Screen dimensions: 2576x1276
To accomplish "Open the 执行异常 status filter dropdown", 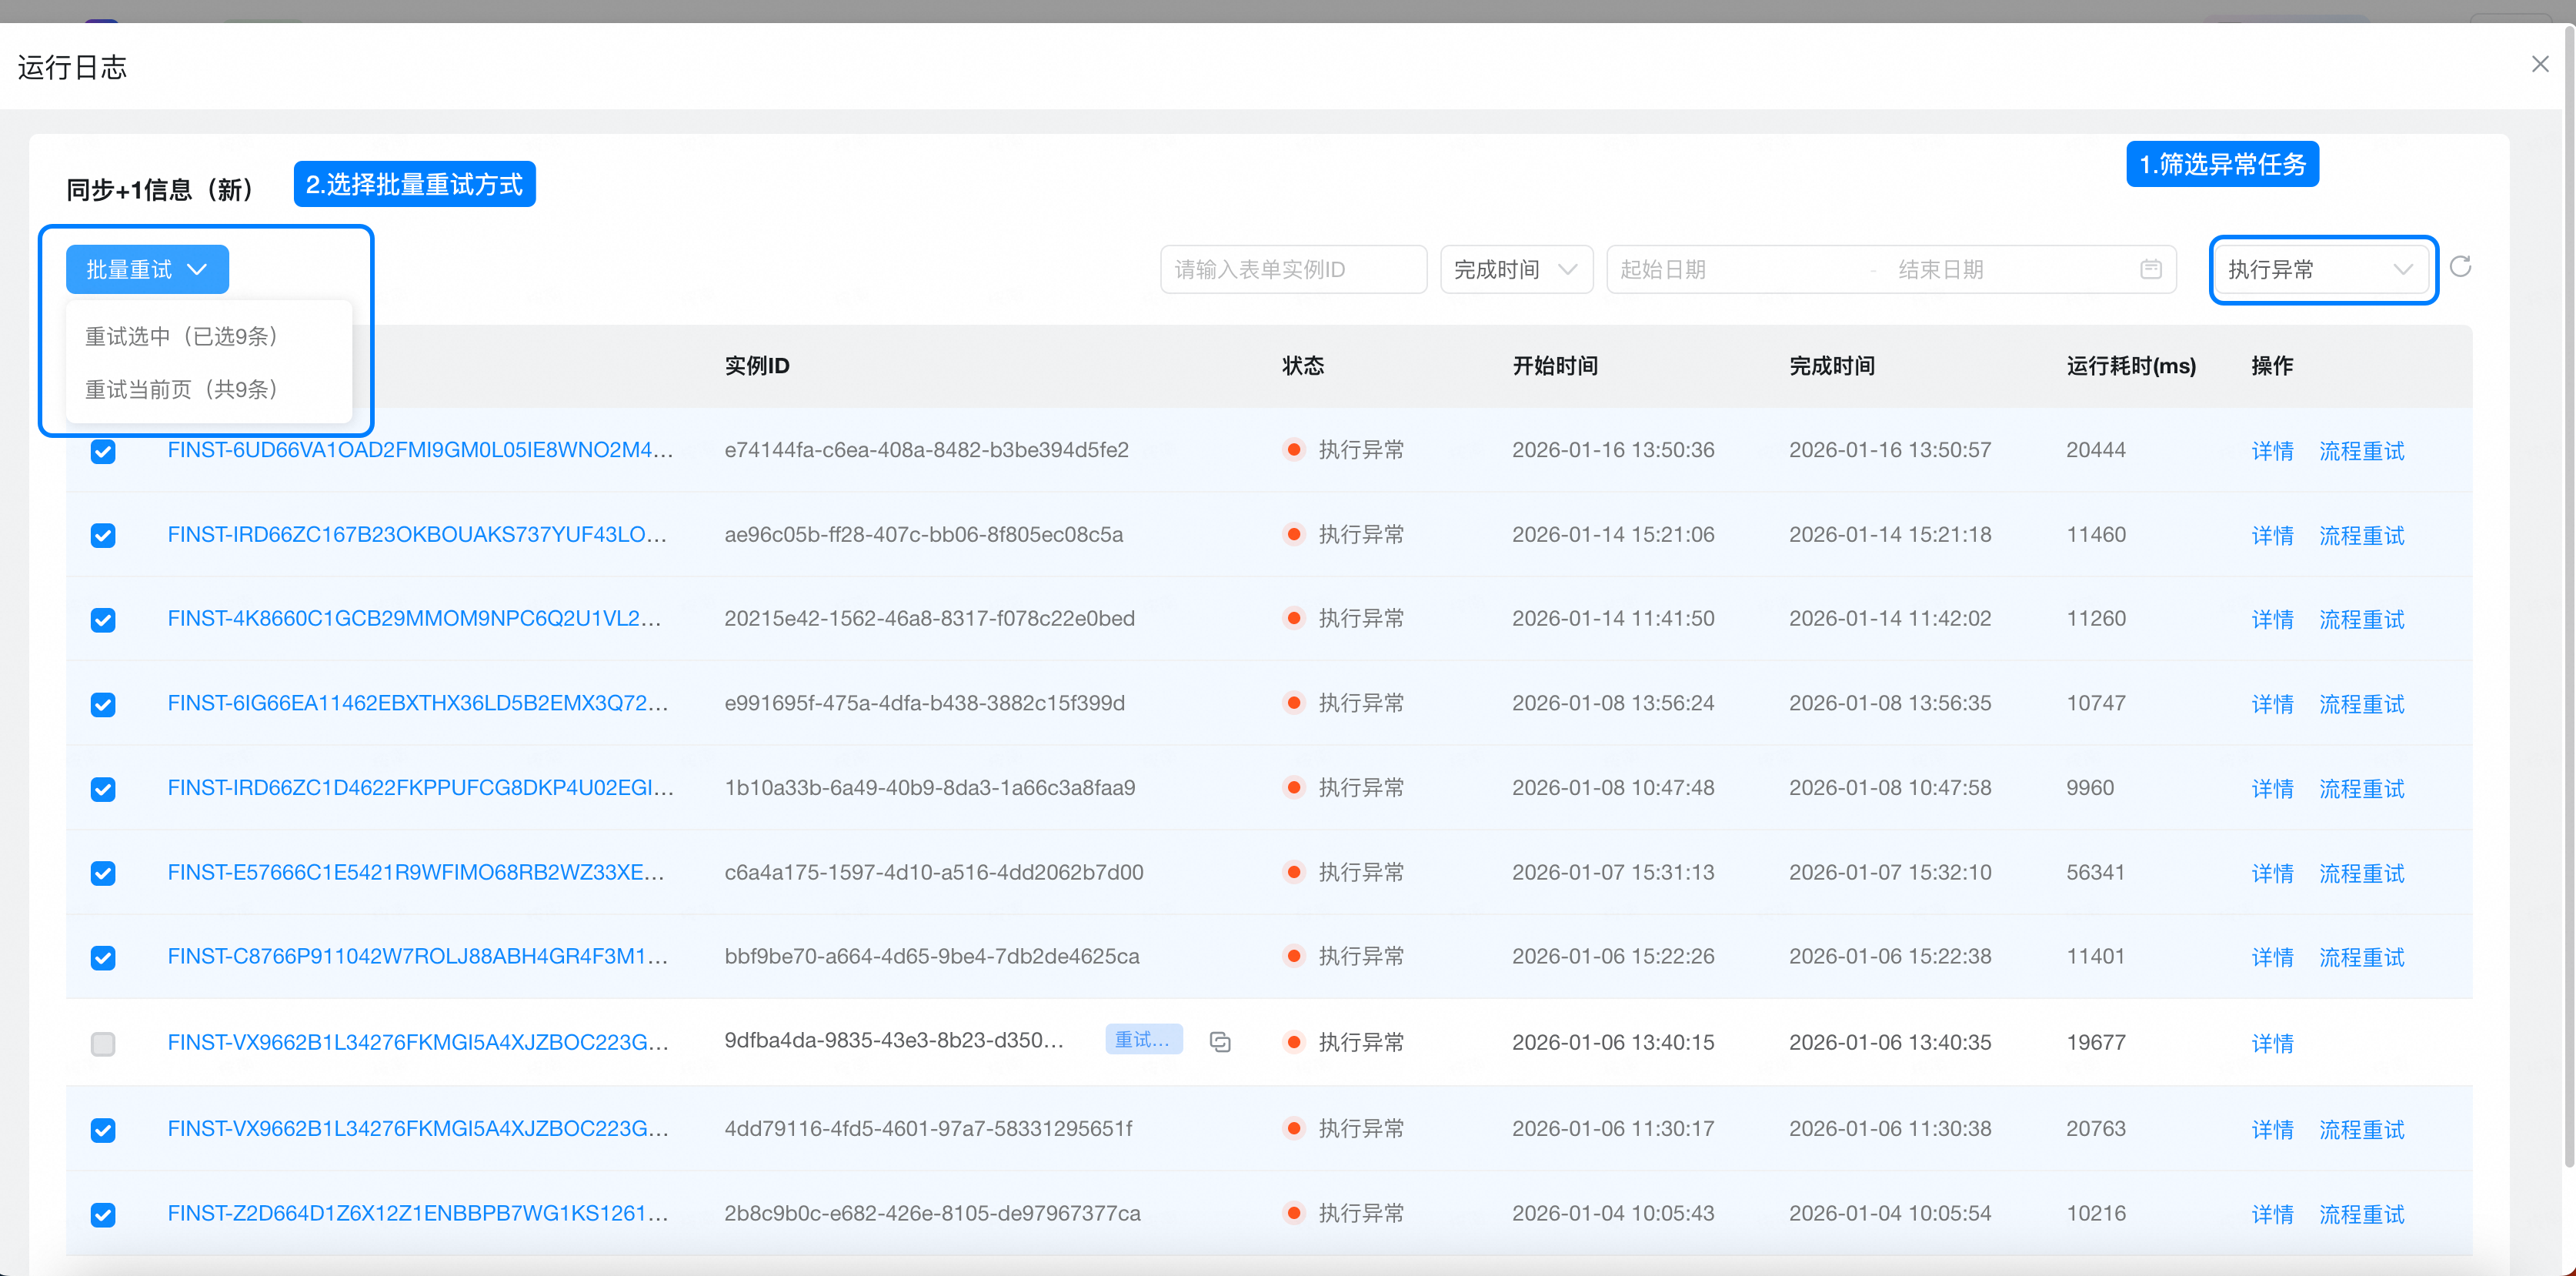I will [2320, 269].
